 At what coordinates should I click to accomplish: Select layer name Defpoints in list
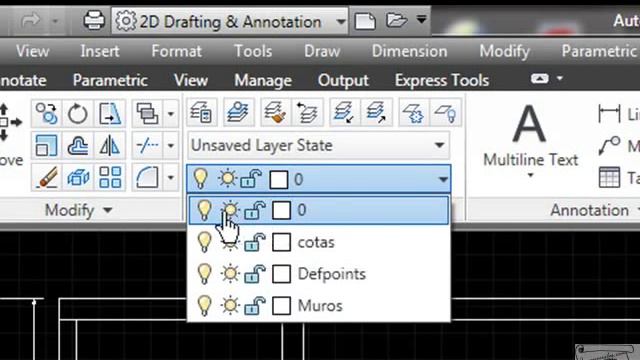[331, 274]
